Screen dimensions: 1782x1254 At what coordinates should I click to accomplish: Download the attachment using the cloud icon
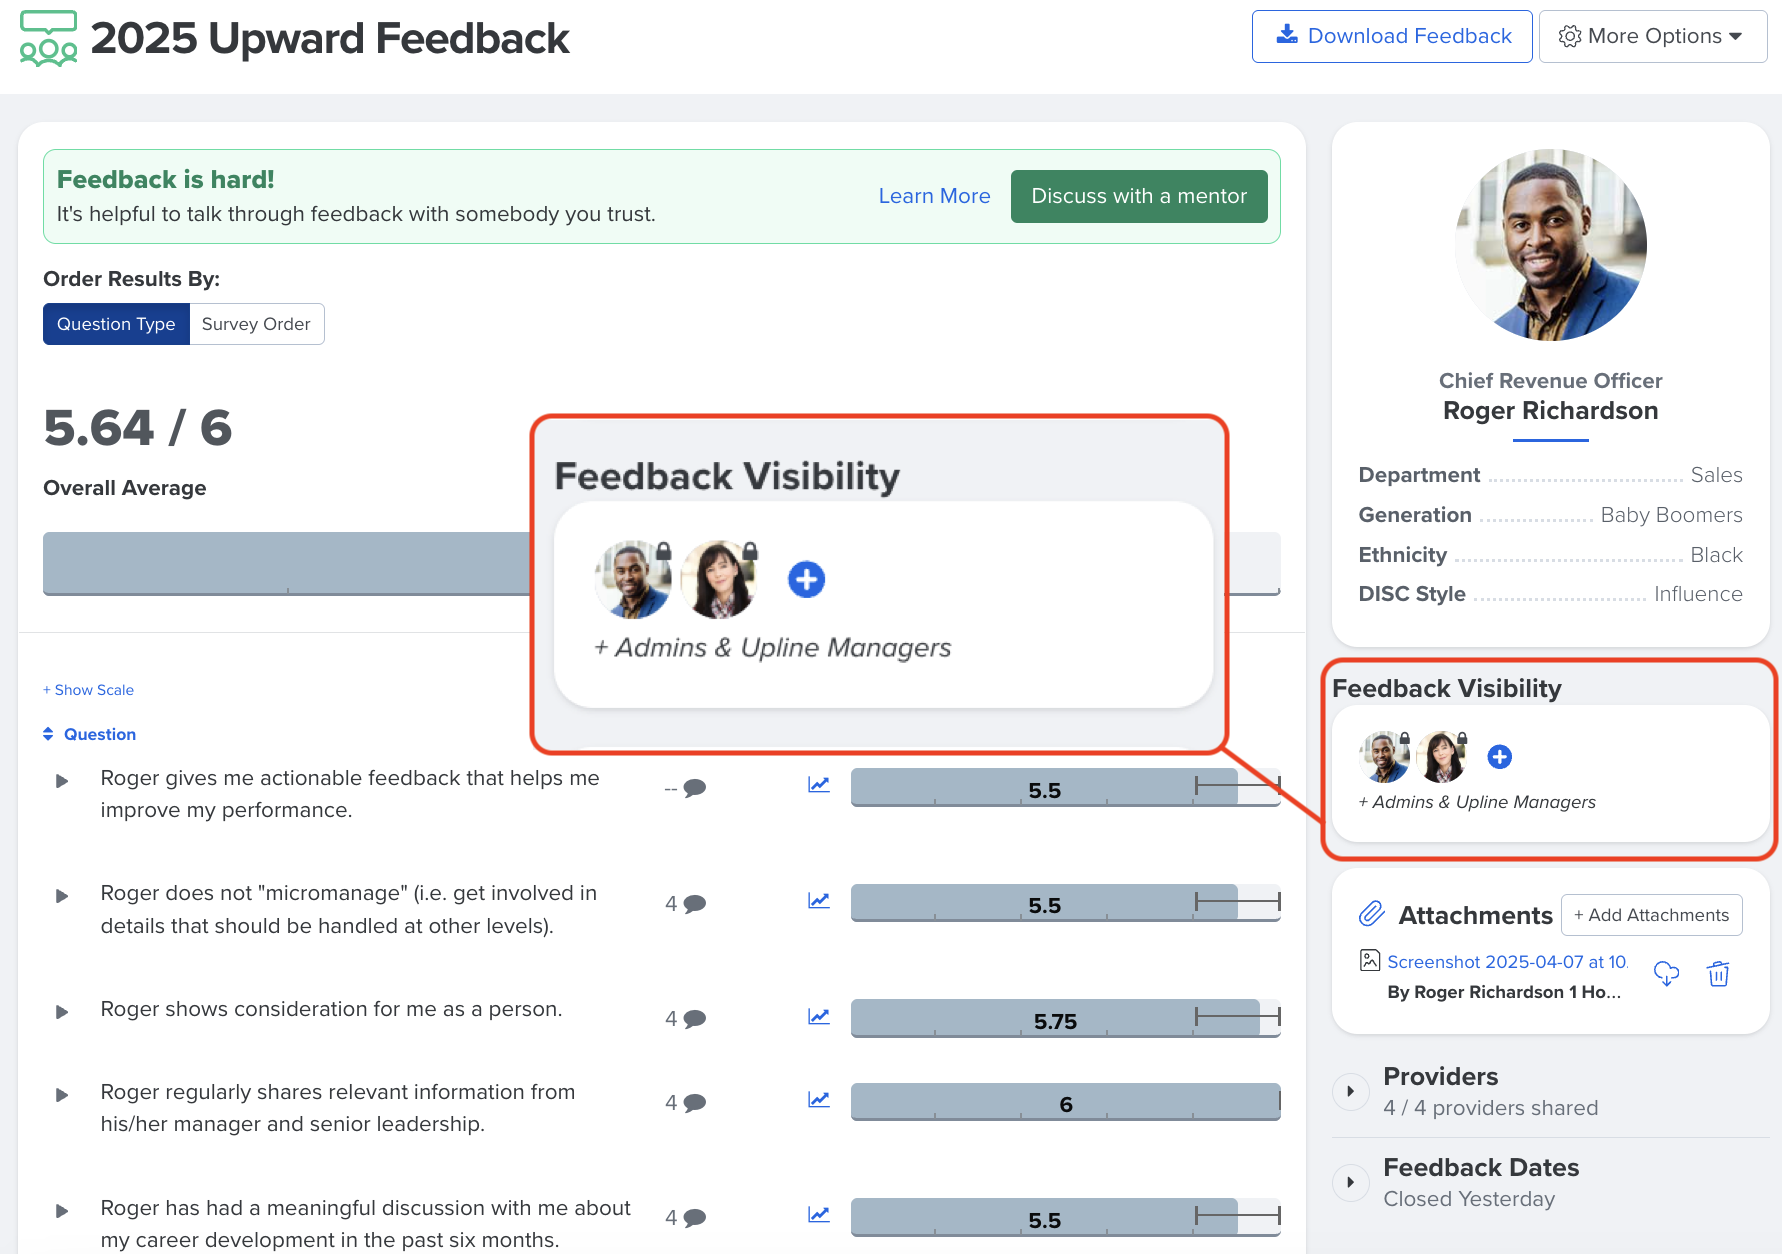pyautogui.click(x=1666, y=973)
